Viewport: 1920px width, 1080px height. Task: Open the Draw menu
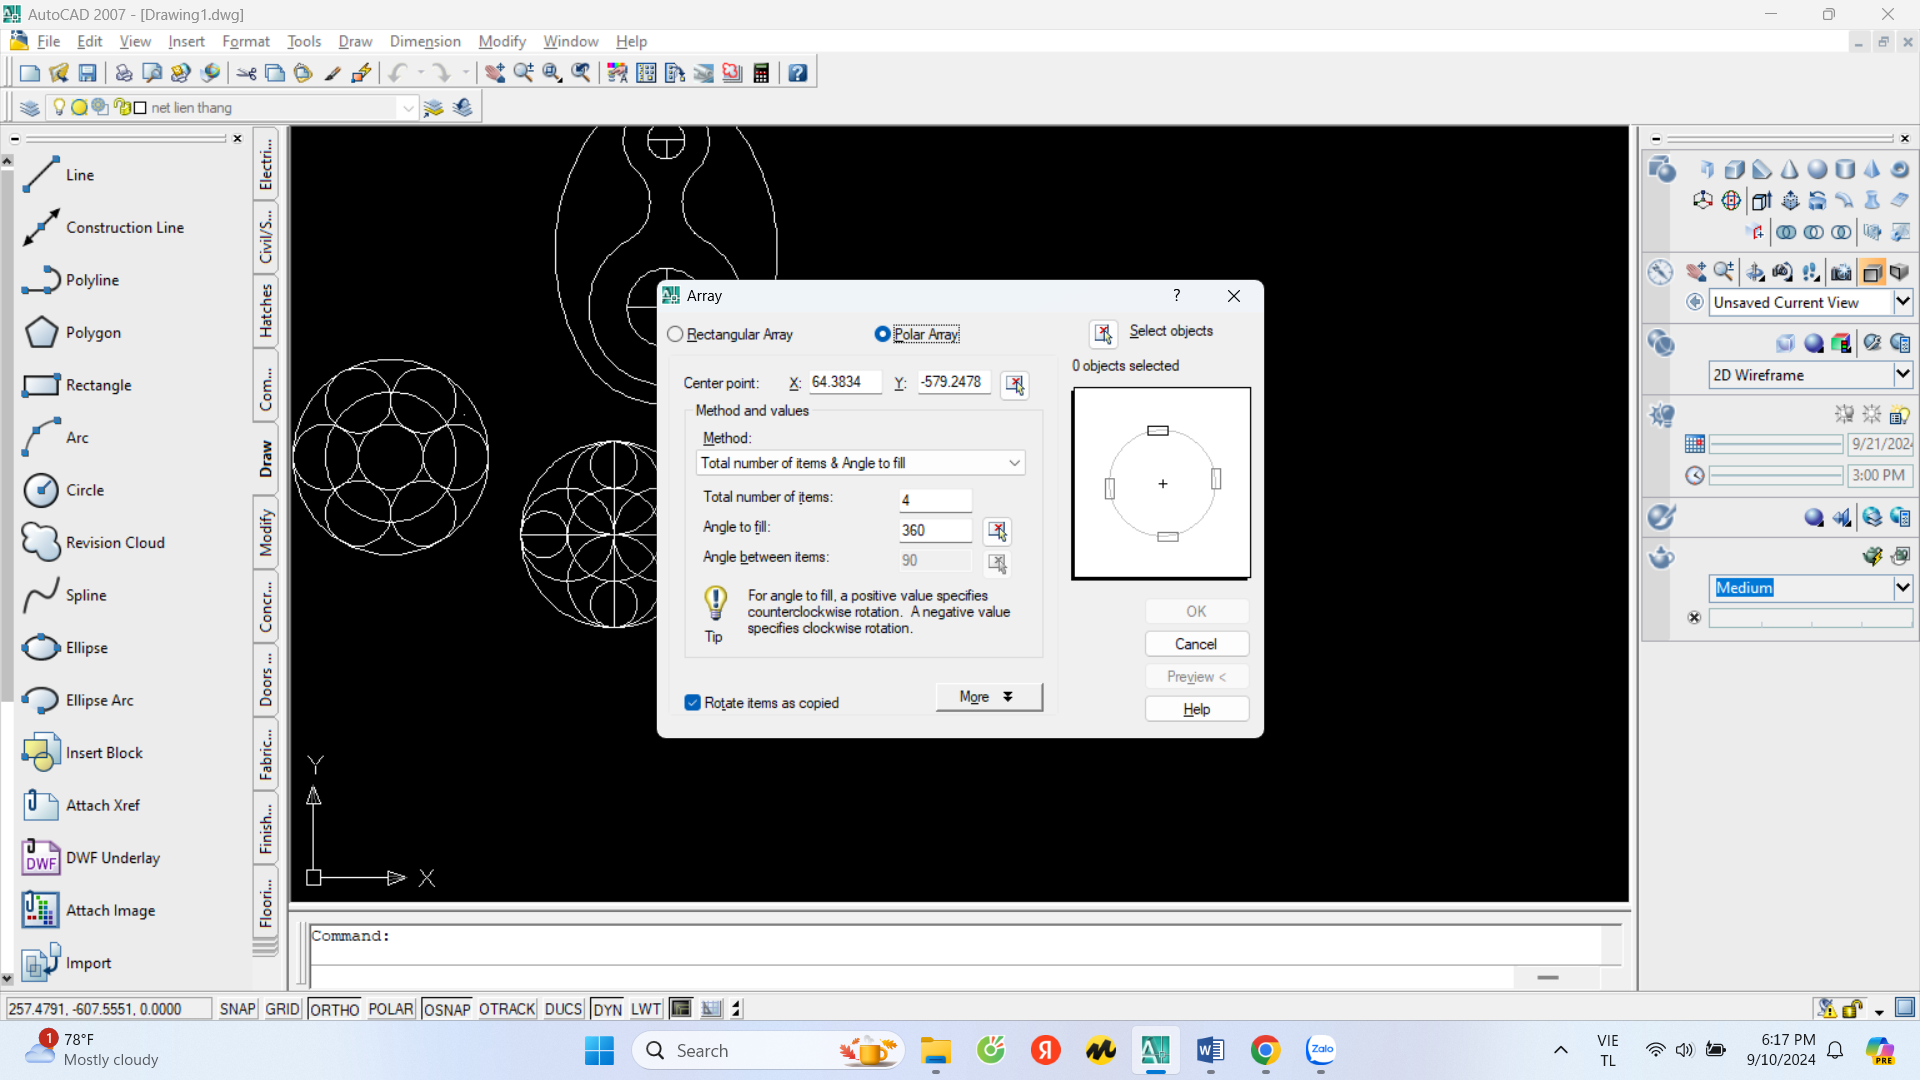[x=355, y=41]
